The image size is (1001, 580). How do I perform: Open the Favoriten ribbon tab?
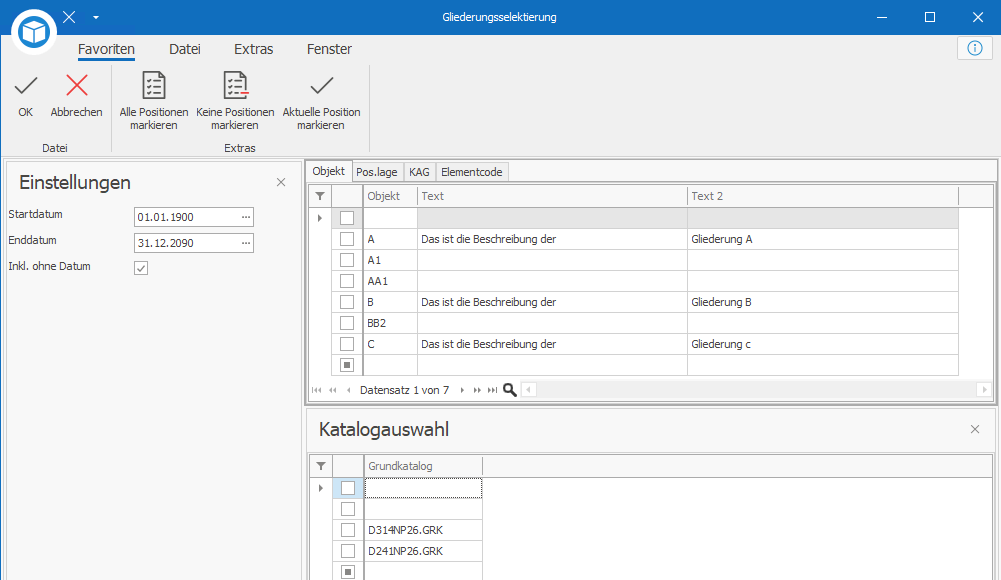(106, 49)
